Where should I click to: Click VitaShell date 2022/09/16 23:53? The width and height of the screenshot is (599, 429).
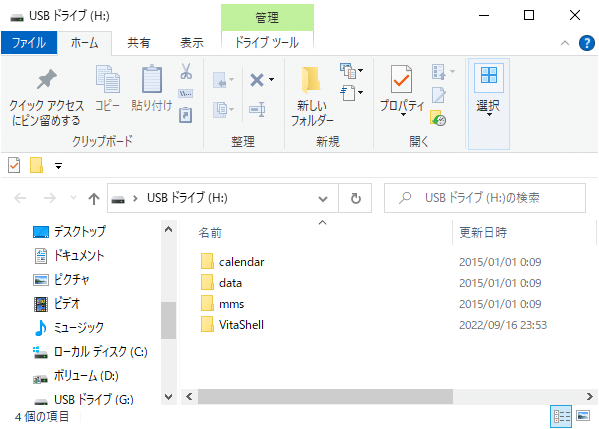pos(503,325)
